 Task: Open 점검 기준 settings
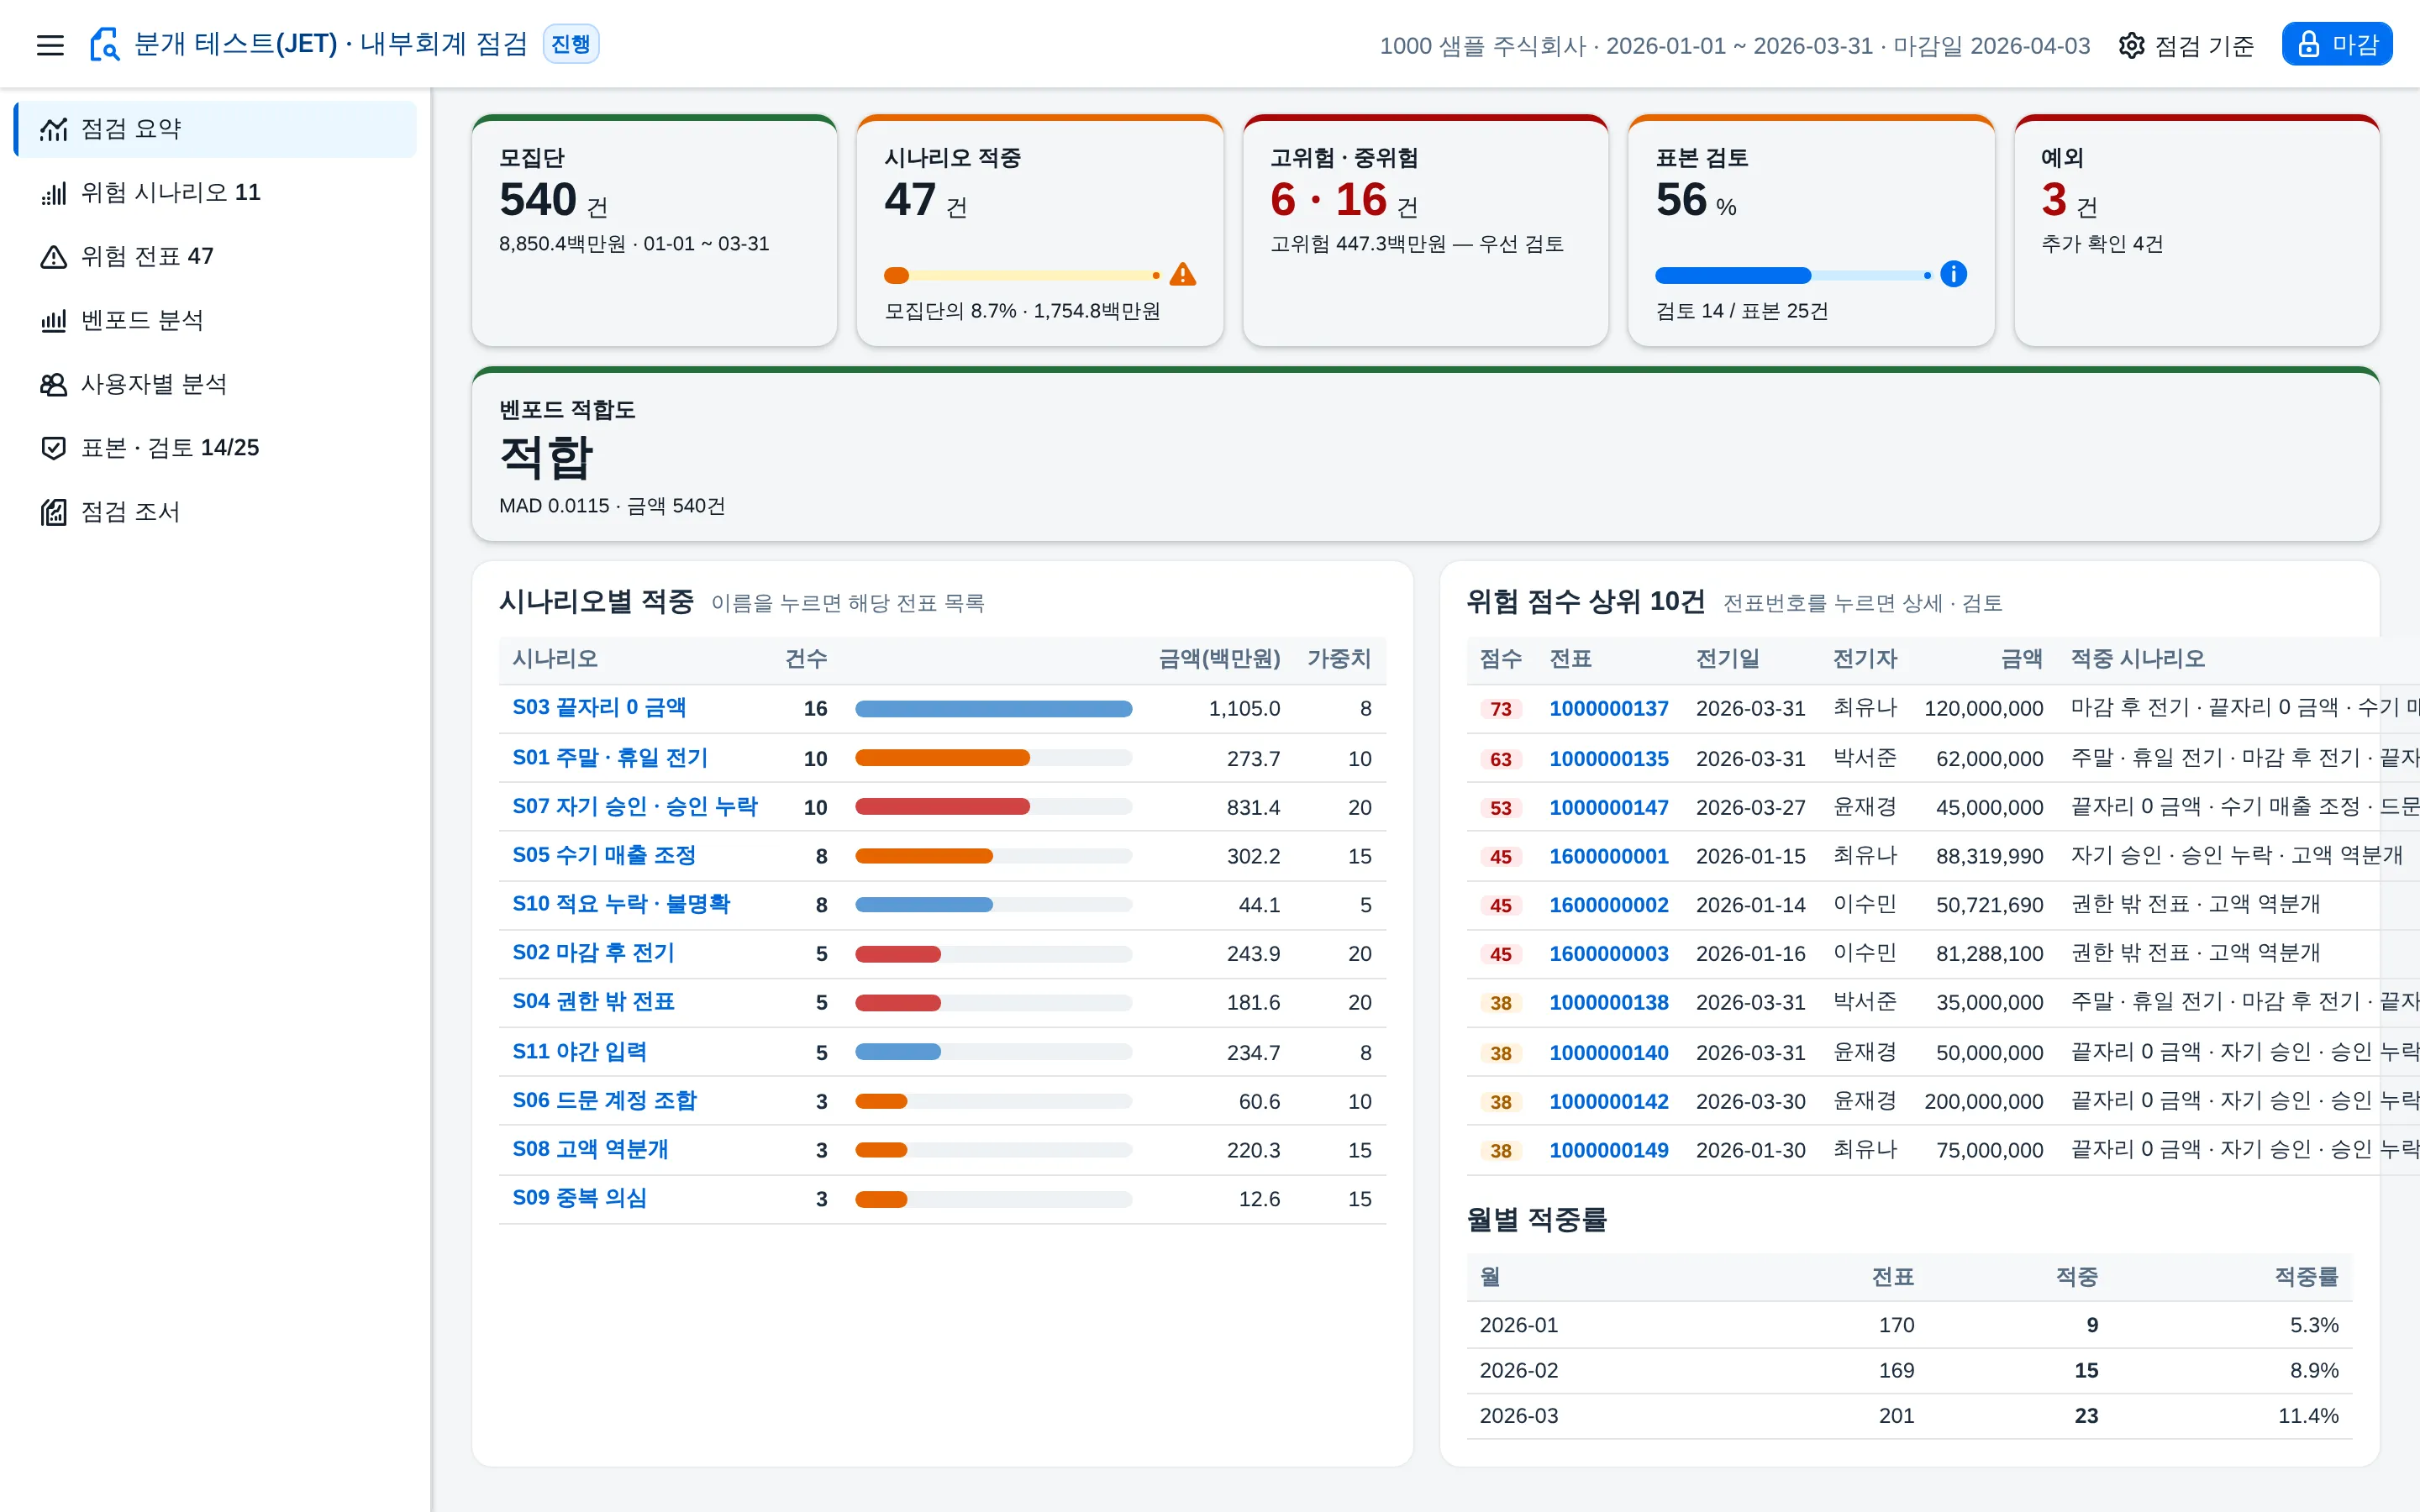click(2187, 45)
